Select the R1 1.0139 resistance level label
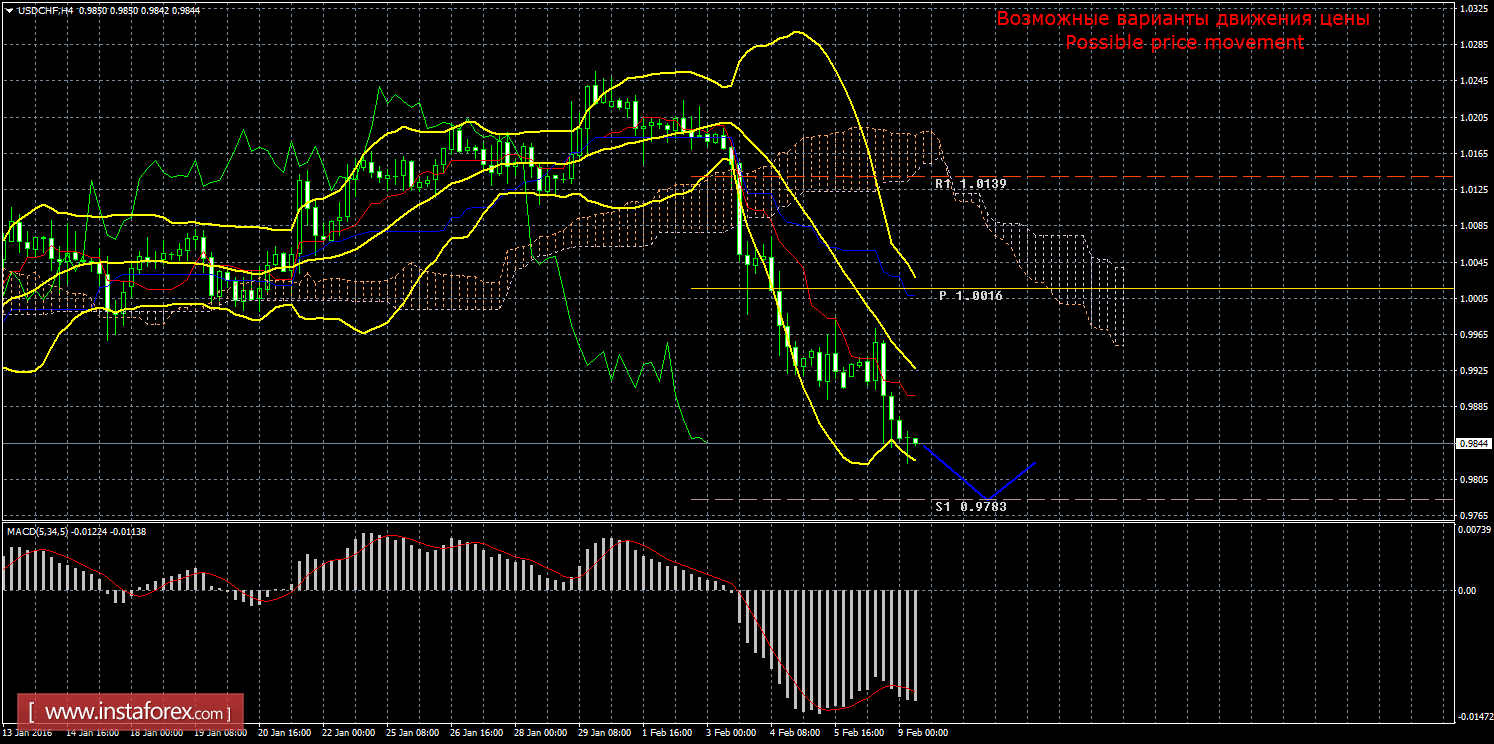 [970, 185]
